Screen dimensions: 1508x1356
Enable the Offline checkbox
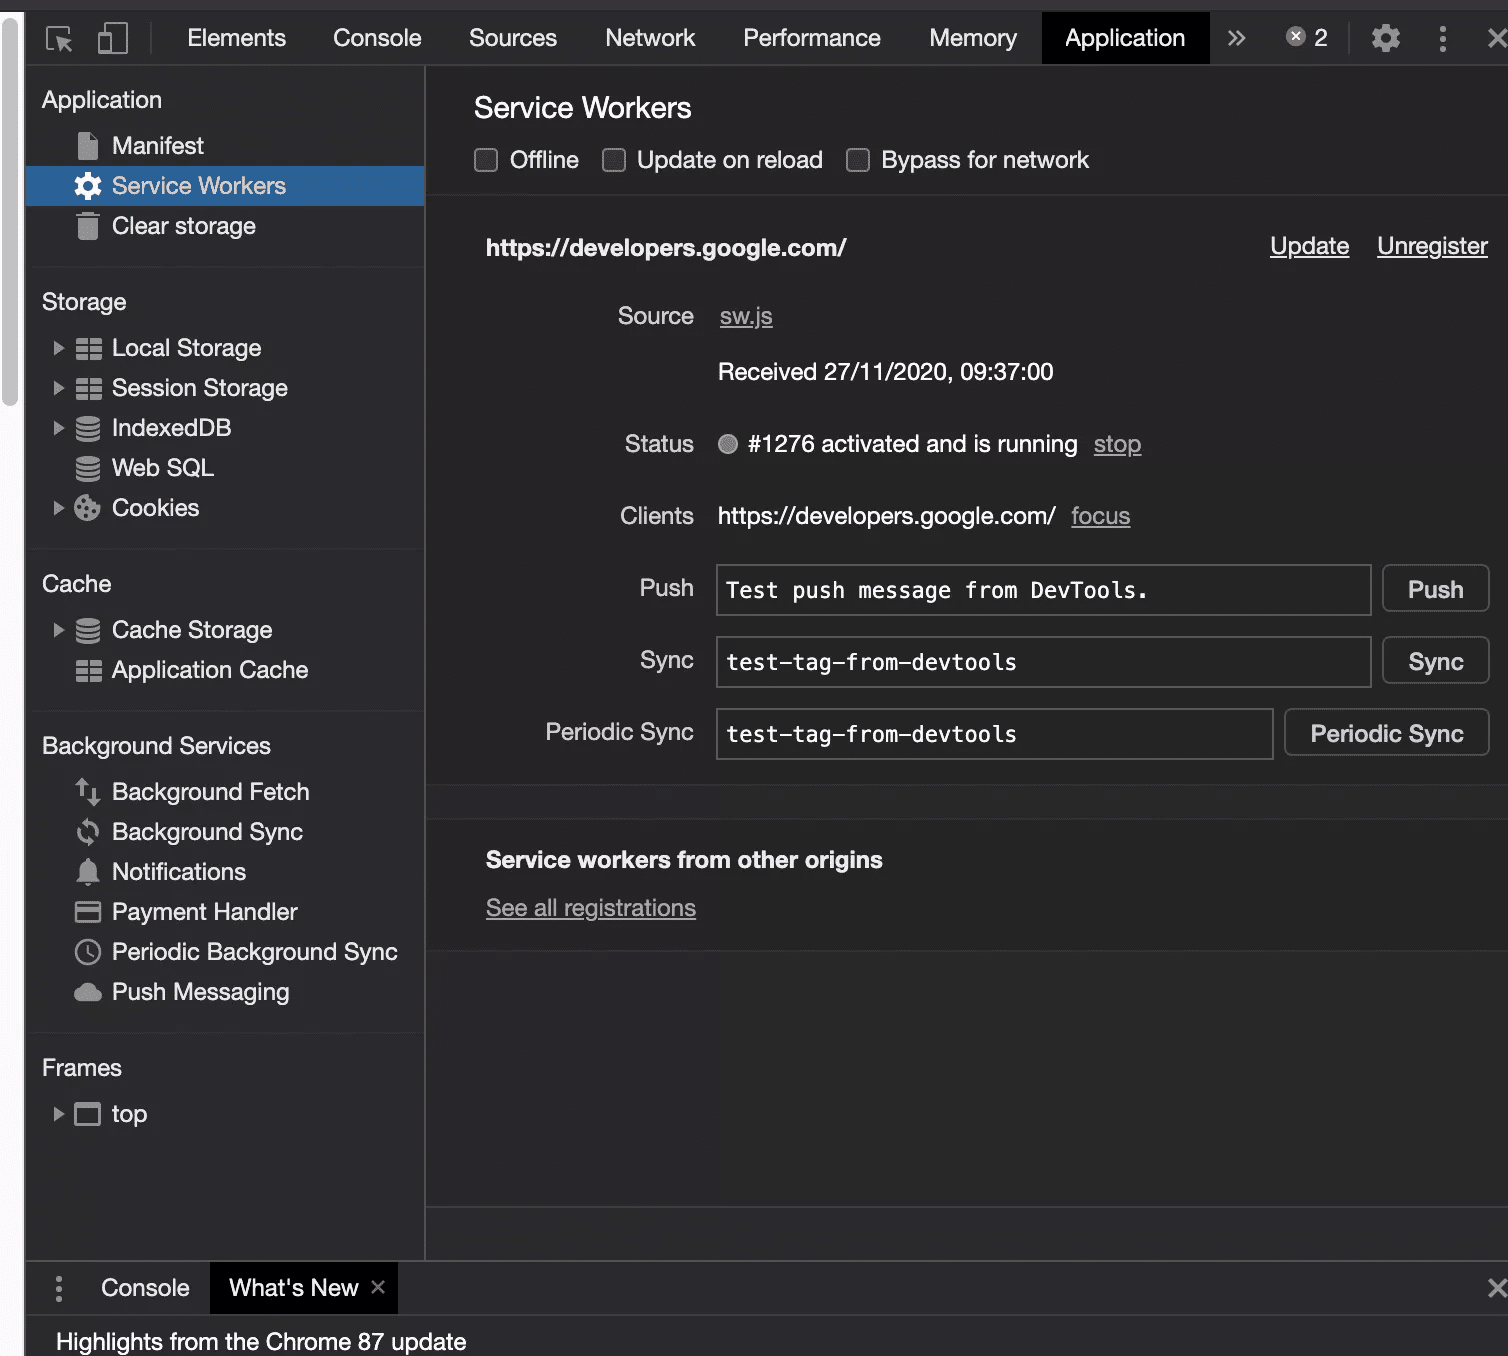486,160
